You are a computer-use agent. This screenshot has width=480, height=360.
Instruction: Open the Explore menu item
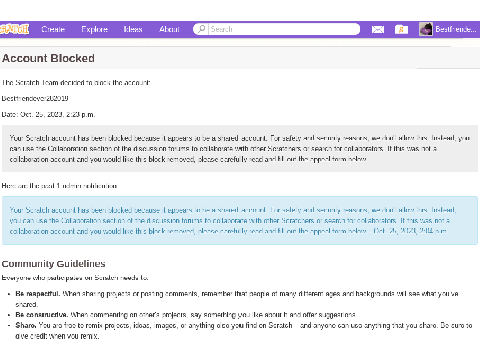pyautogui.click(x=95, y=29)
